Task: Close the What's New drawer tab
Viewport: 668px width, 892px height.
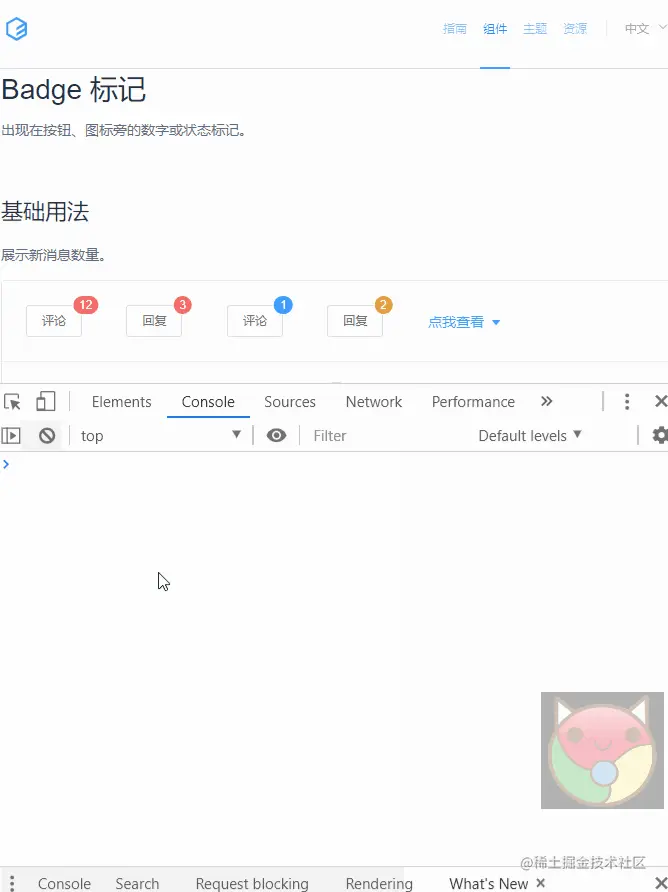Action: pos(541,883)
